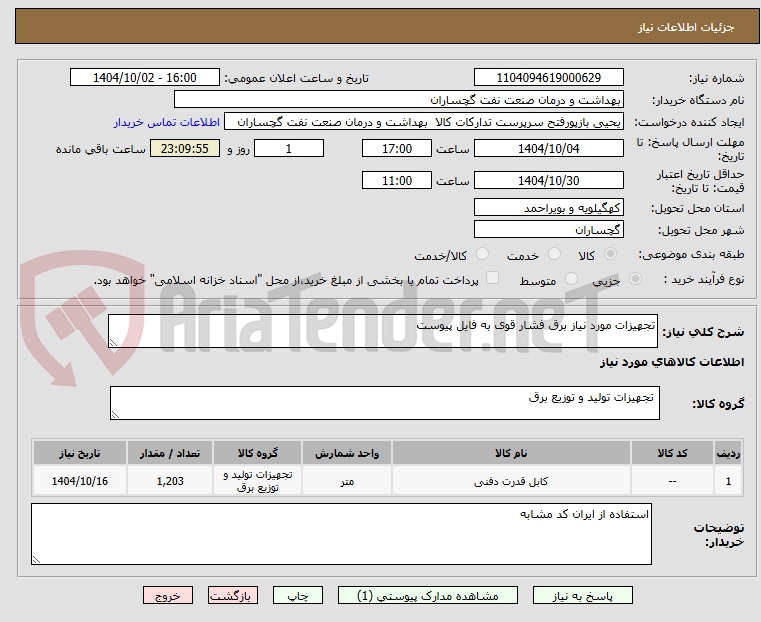Click the days remaining field showing 1
This screenshot has height=622, width=761.
[x=289, y=148]
